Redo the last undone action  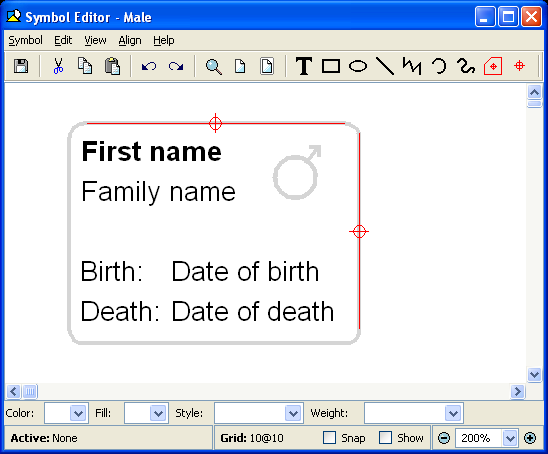tap(176, 66)
